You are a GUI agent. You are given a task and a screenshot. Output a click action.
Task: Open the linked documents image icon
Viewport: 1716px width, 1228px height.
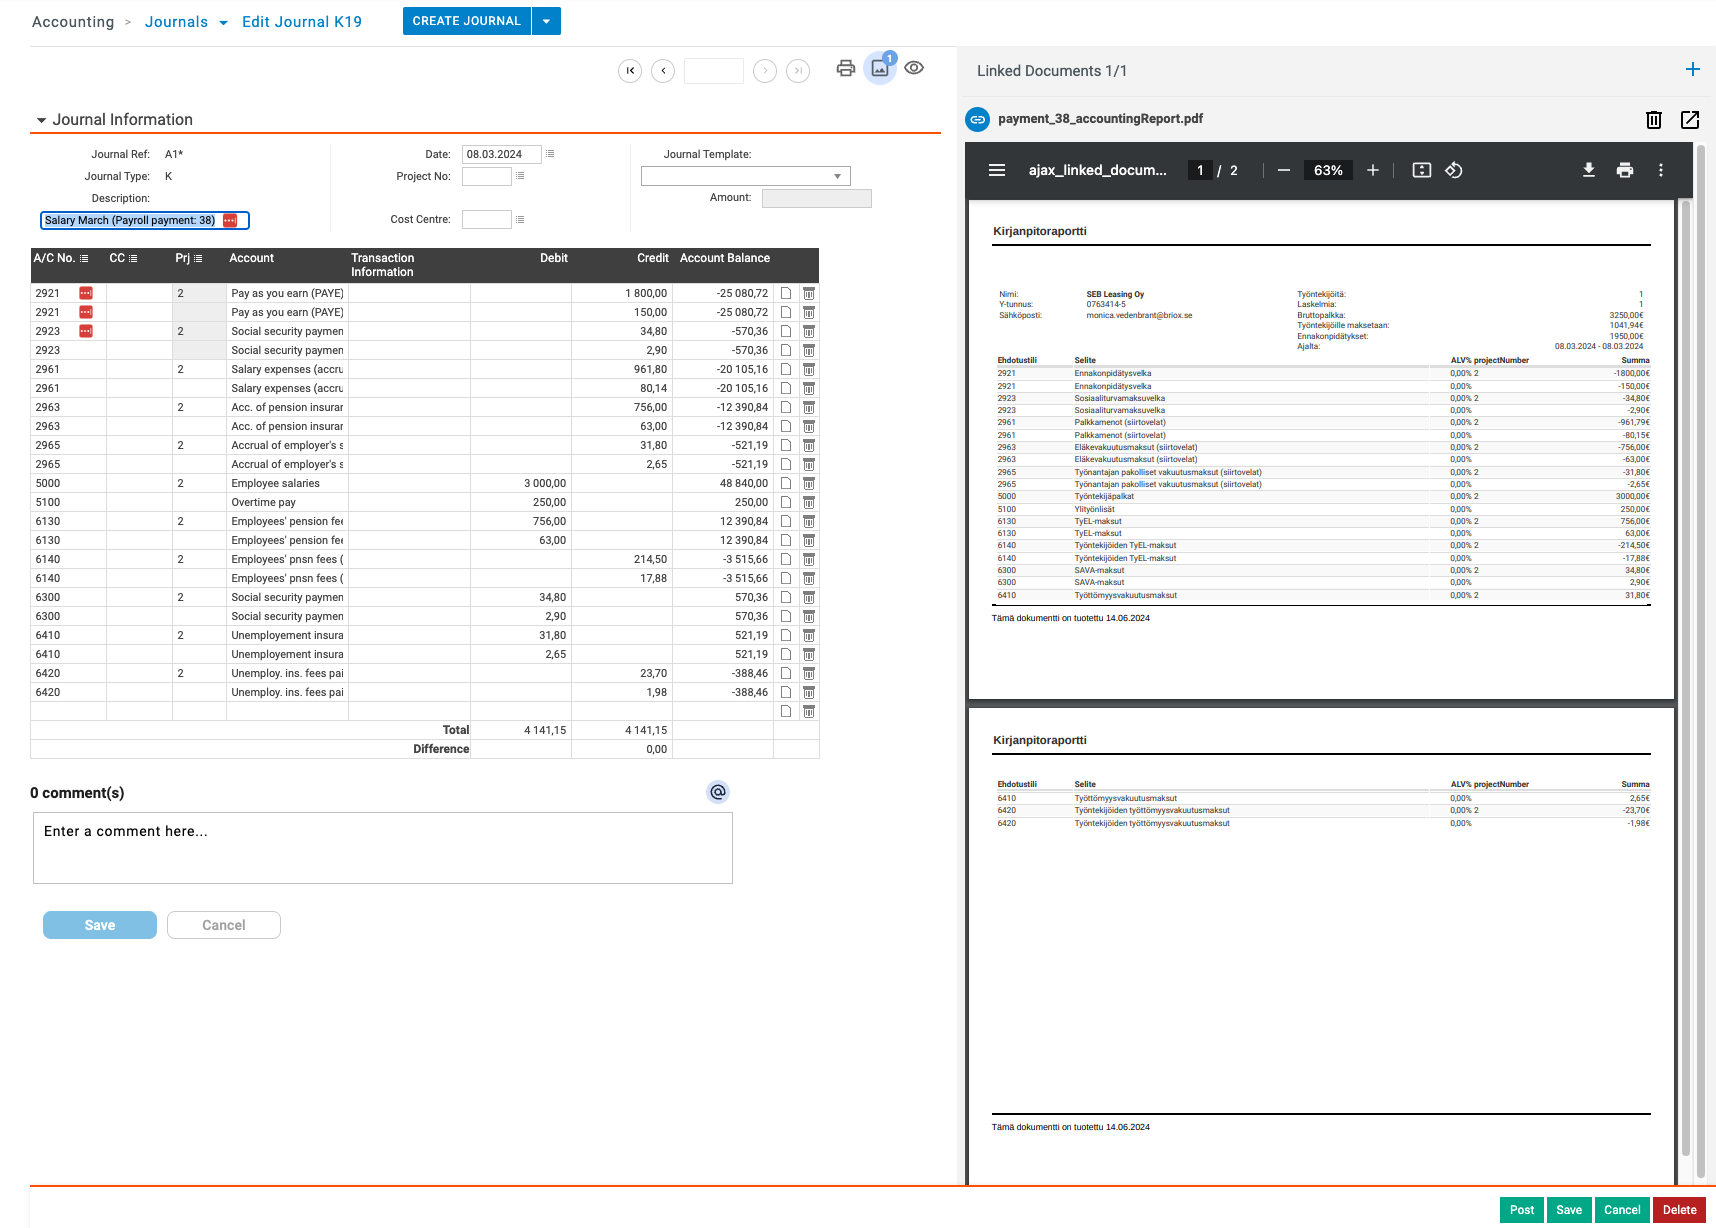click(x=880, y=68)
